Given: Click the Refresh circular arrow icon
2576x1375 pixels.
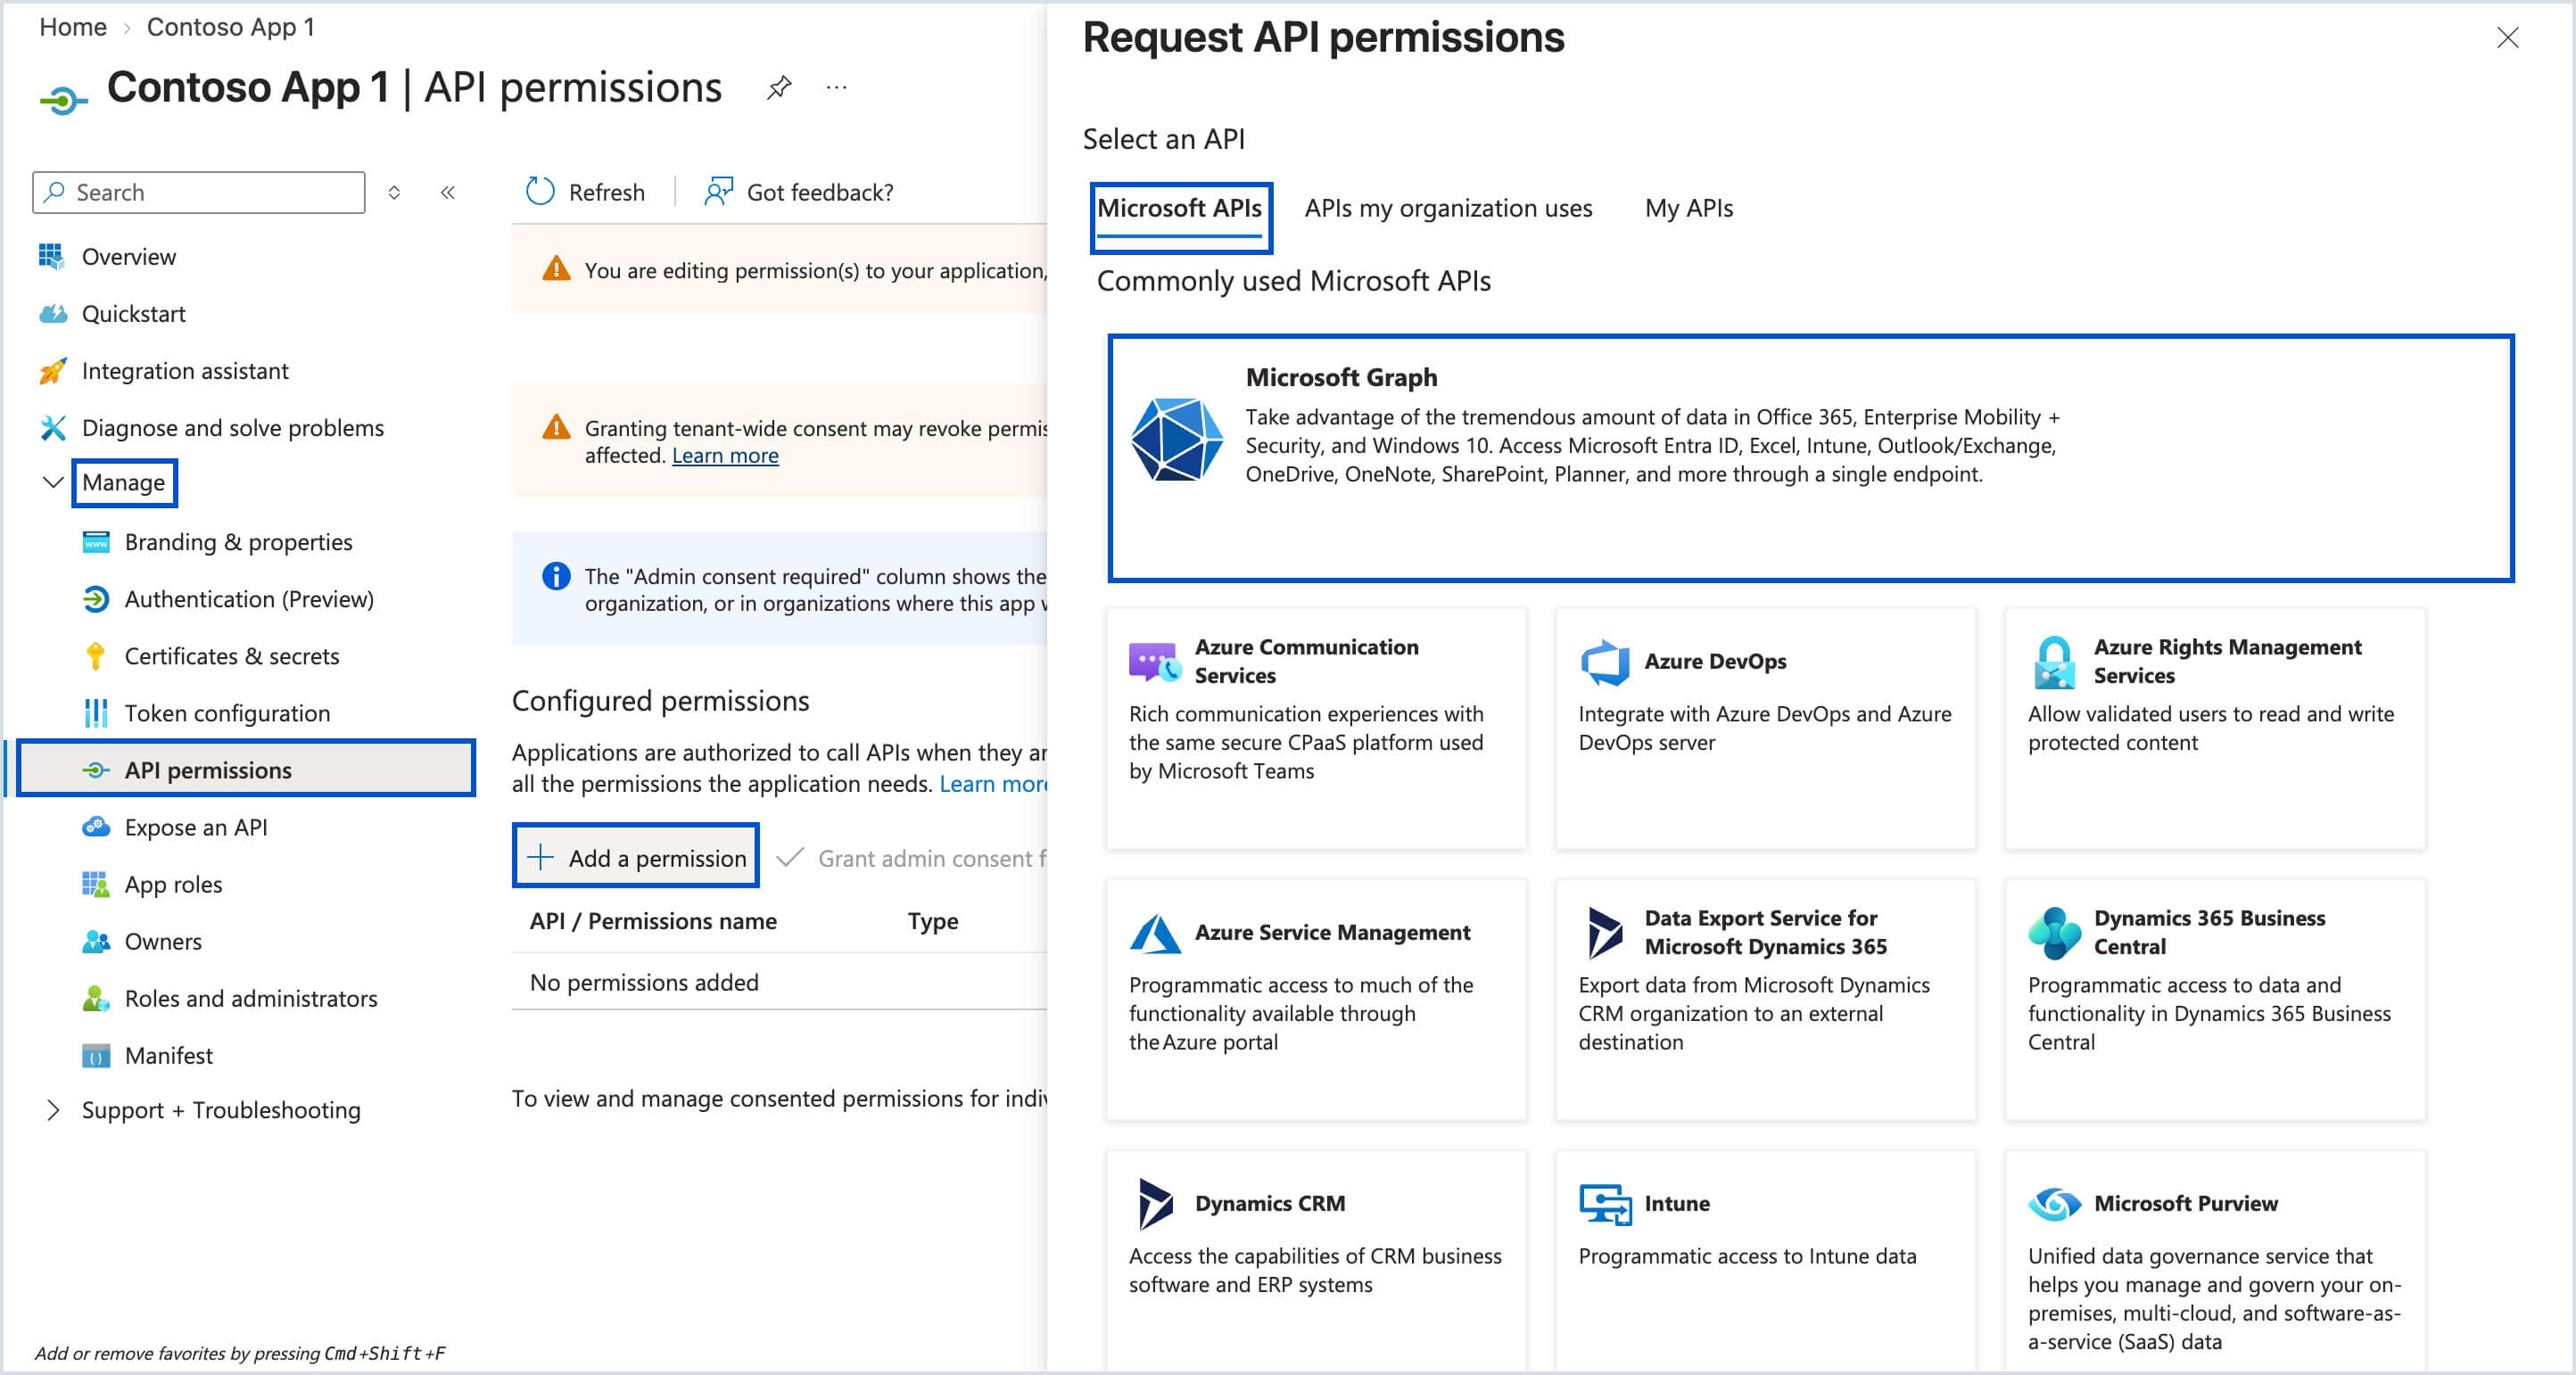Looking at the screenshot, I should point(540,192).
